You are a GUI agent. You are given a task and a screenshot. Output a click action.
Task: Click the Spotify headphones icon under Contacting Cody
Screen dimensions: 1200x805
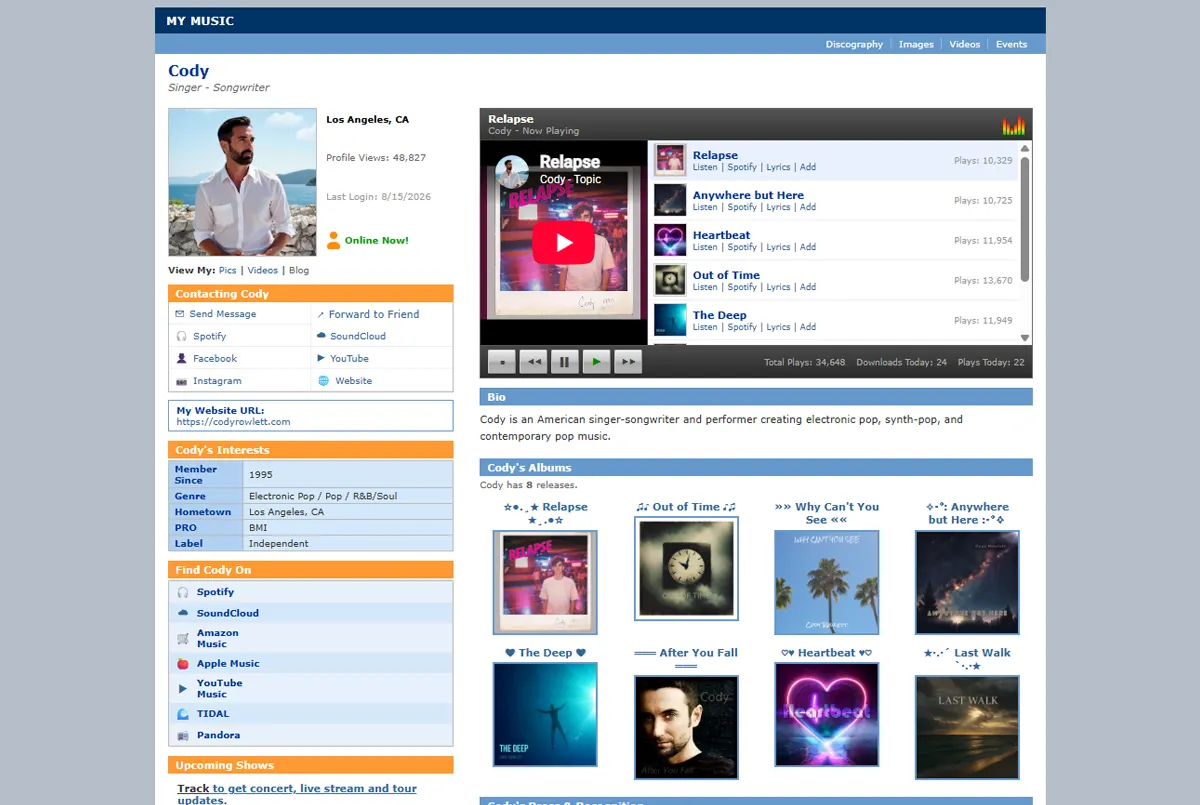pos(182,336)
